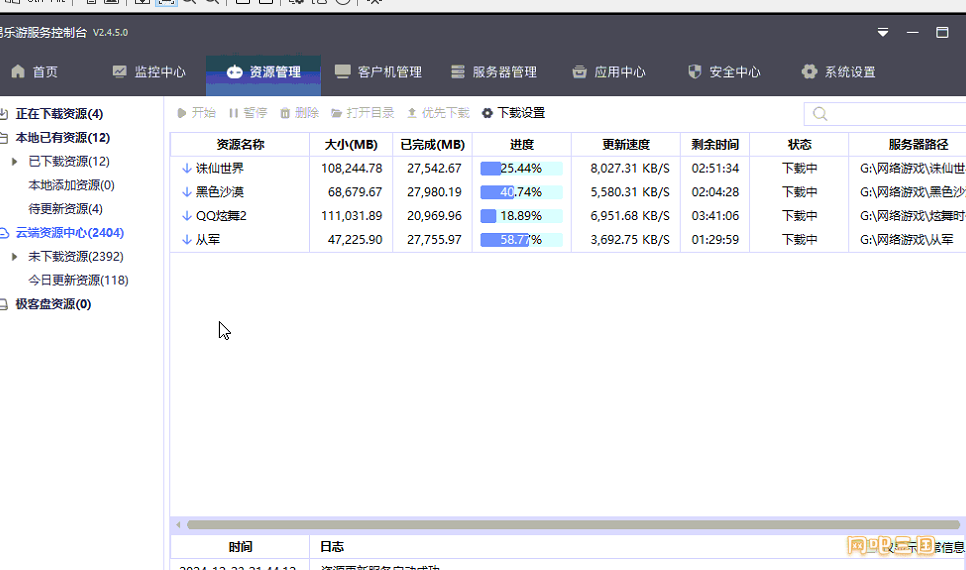The height and width of the screenshot is (570, 966).
Task: Select 待更新资源(4) item
Action: tap(65, 209)
